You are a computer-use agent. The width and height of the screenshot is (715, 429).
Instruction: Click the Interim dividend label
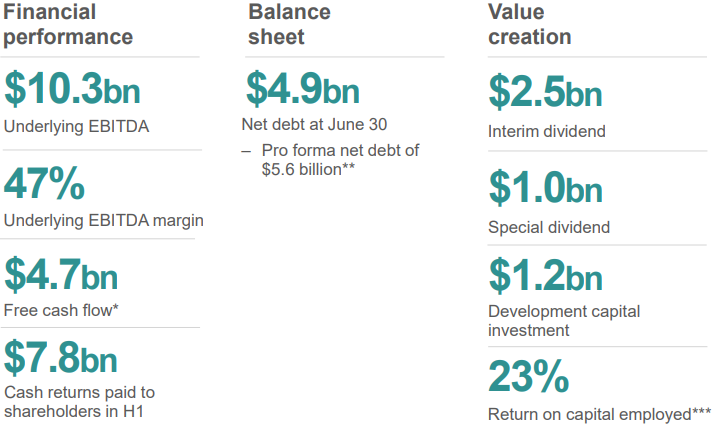pyautogui.click(x=547, y=131)
